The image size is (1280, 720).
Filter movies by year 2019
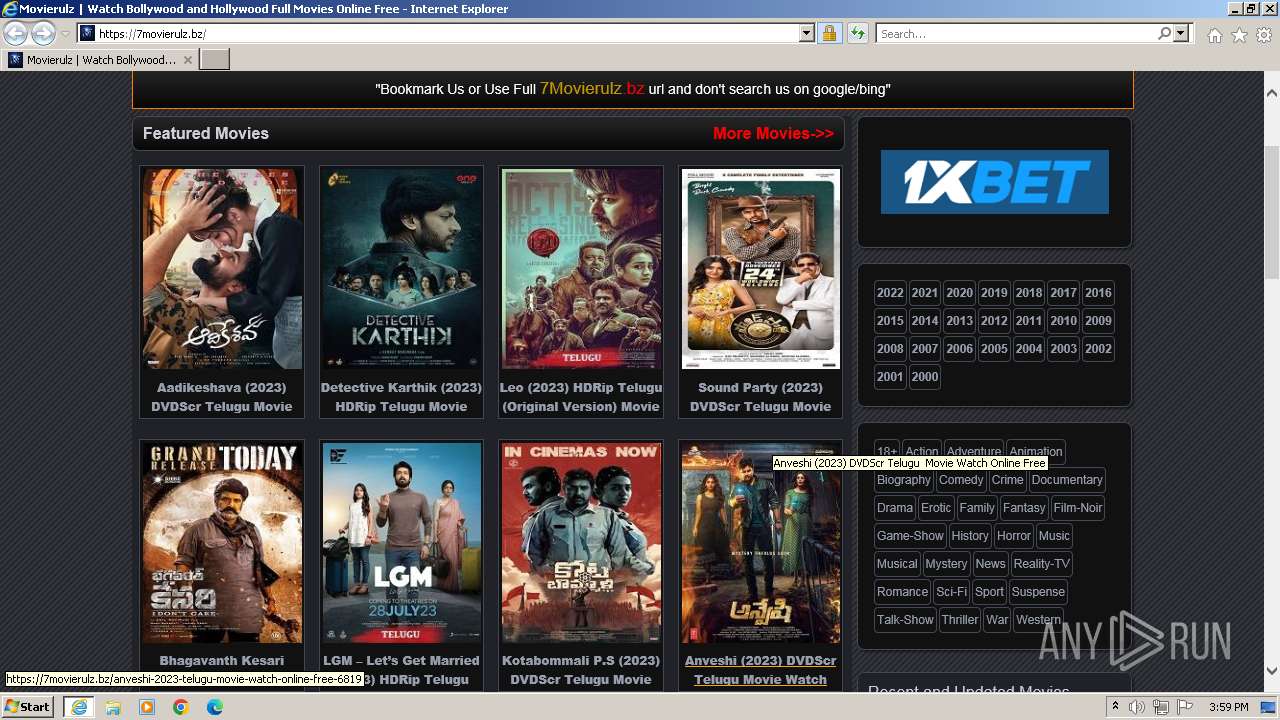(x=994, y=293)
